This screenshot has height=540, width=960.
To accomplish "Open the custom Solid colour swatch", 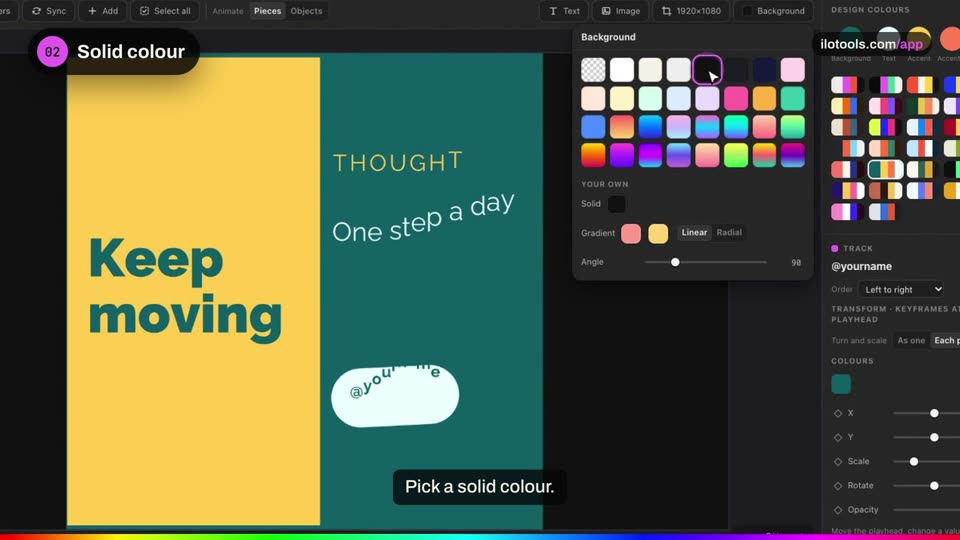I will 617,204.
